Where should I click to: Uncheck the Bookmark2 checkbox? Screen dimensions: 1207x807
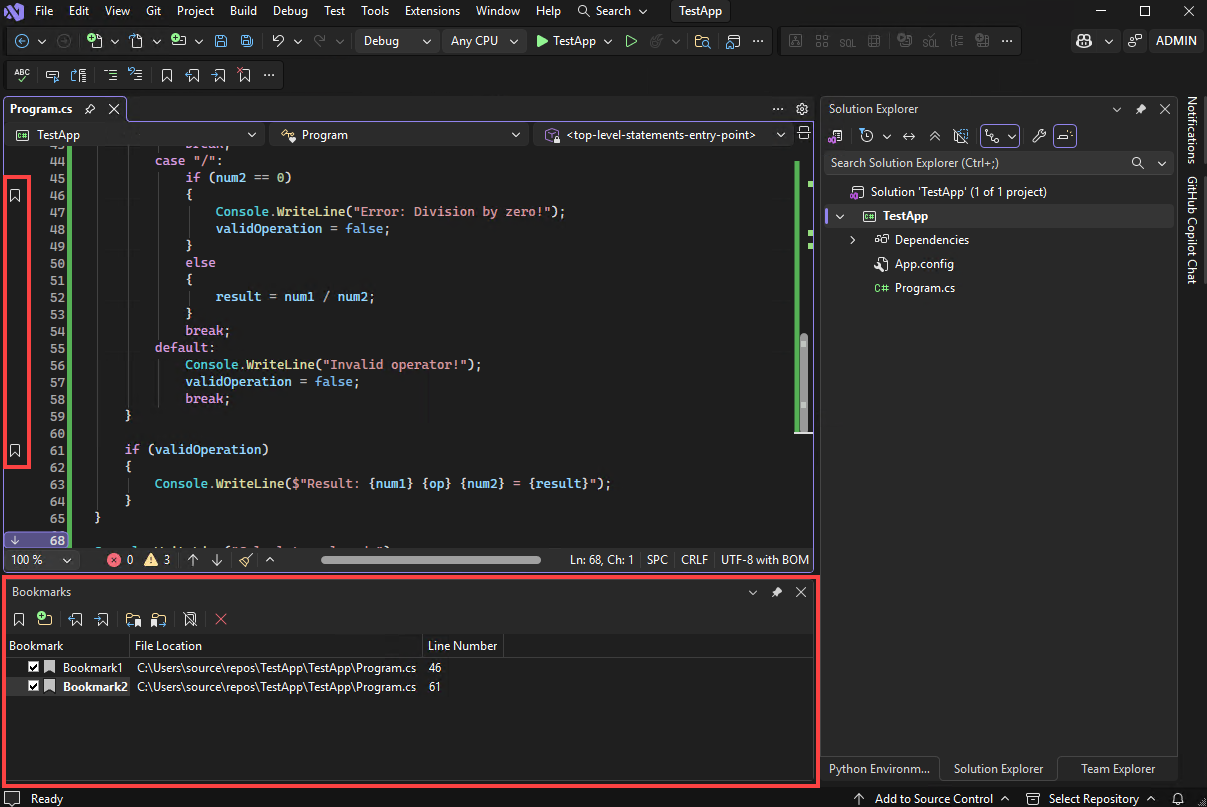pos(33,686)
